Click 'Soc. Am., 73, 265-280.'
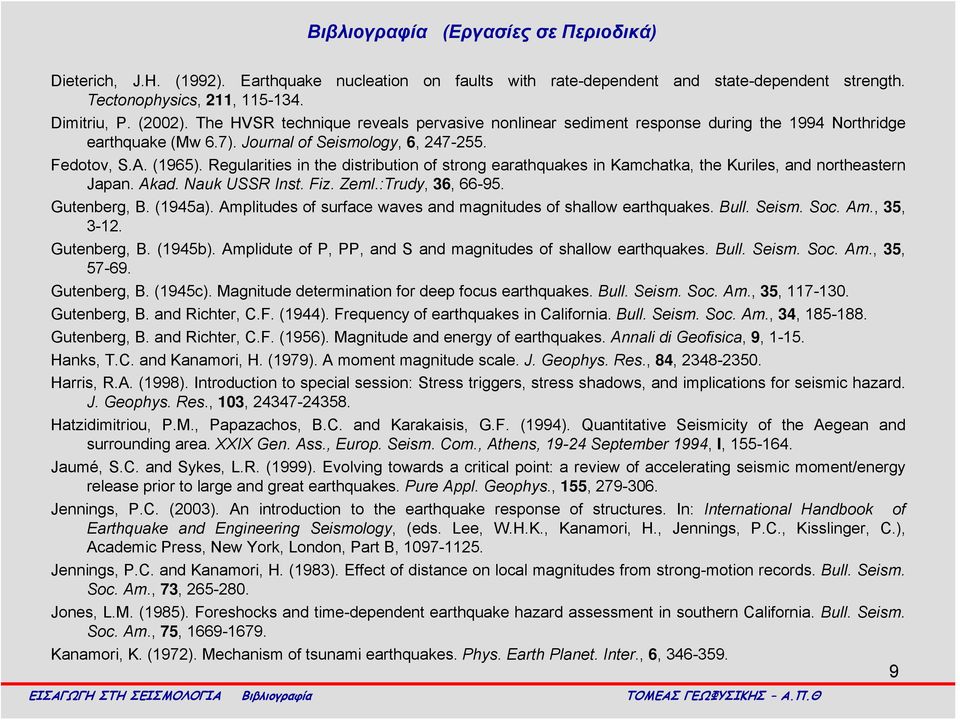Screen dimensions: 960x720 coord(168,590)
